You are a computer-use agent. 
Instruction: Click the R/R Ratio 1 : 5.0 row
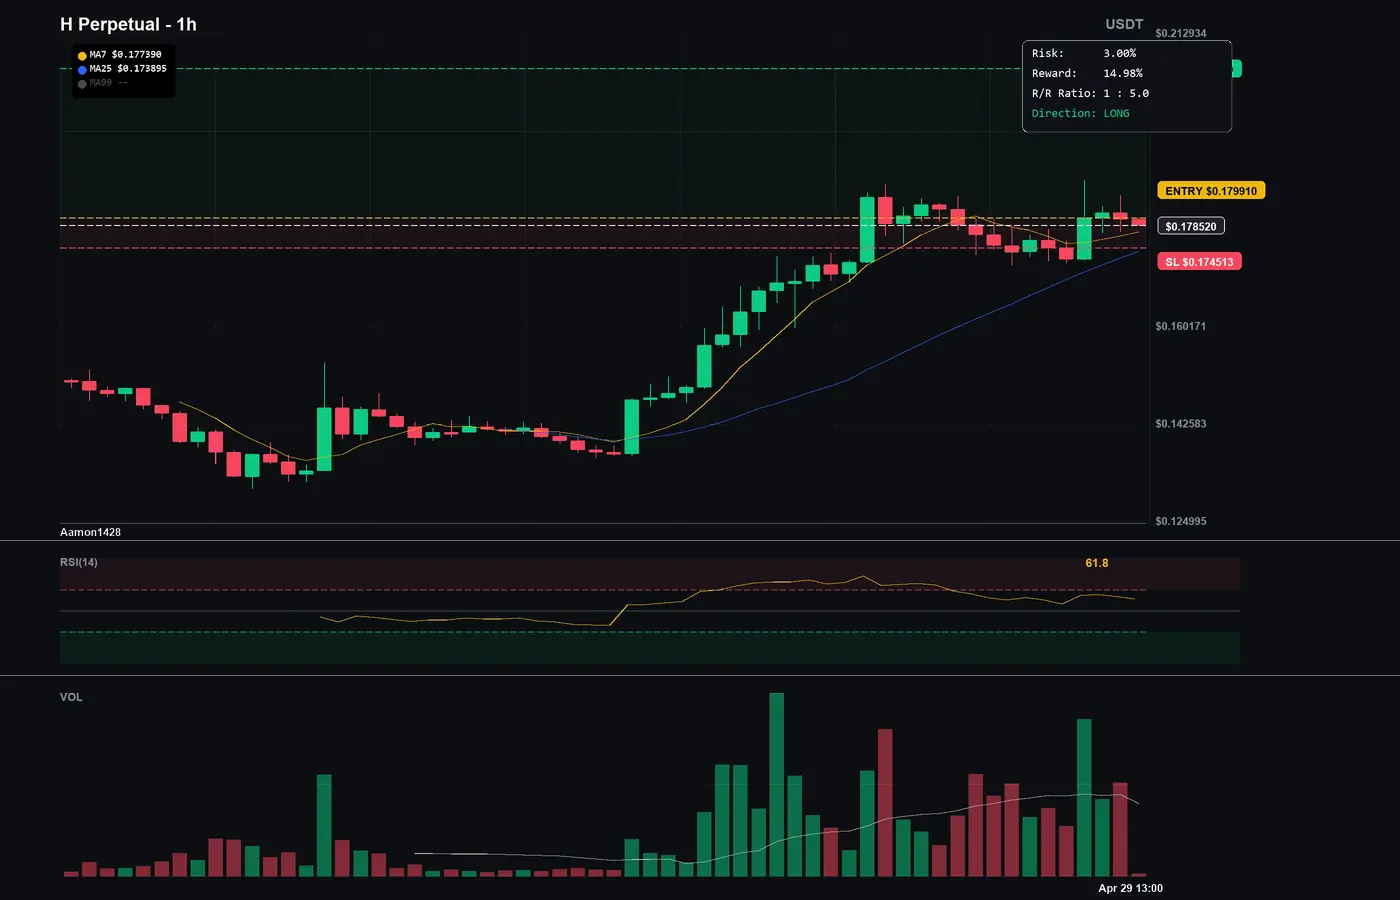(x=1090, y=93)
